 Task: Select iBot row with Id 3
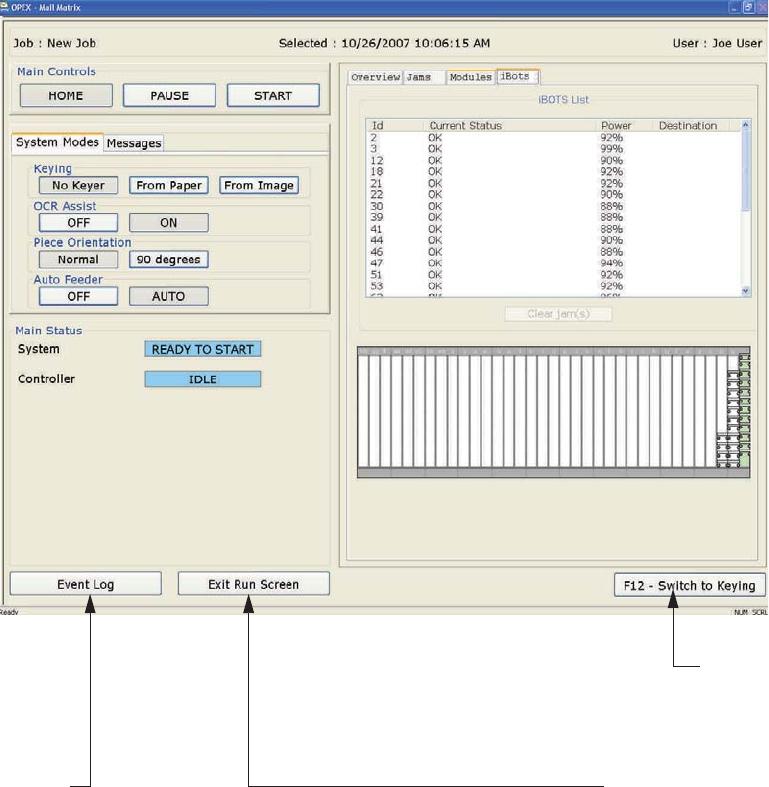point(554,149)
